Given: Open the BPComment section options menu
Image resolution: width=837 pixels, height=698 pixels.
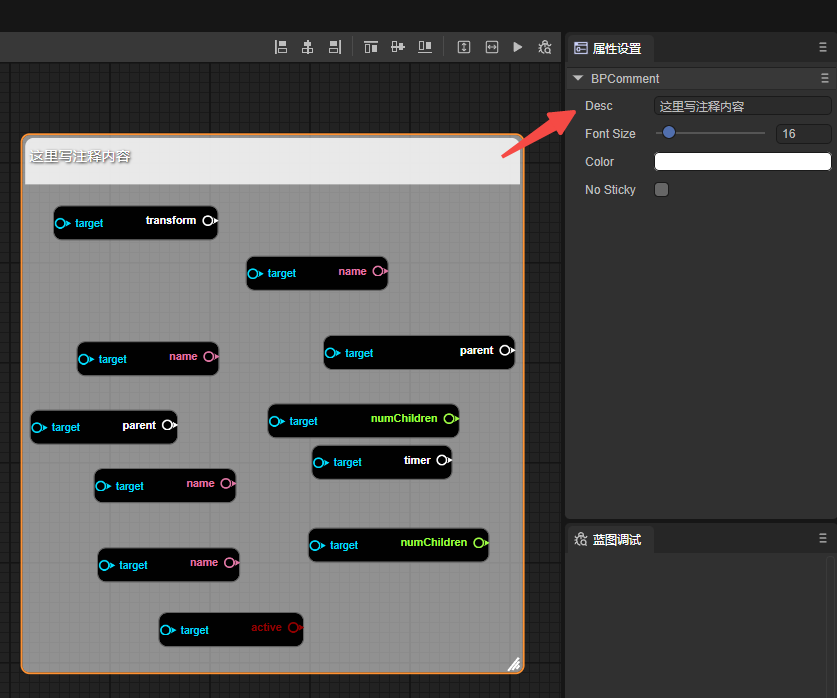Looking at the screenshot, I should tap(825, 78).
